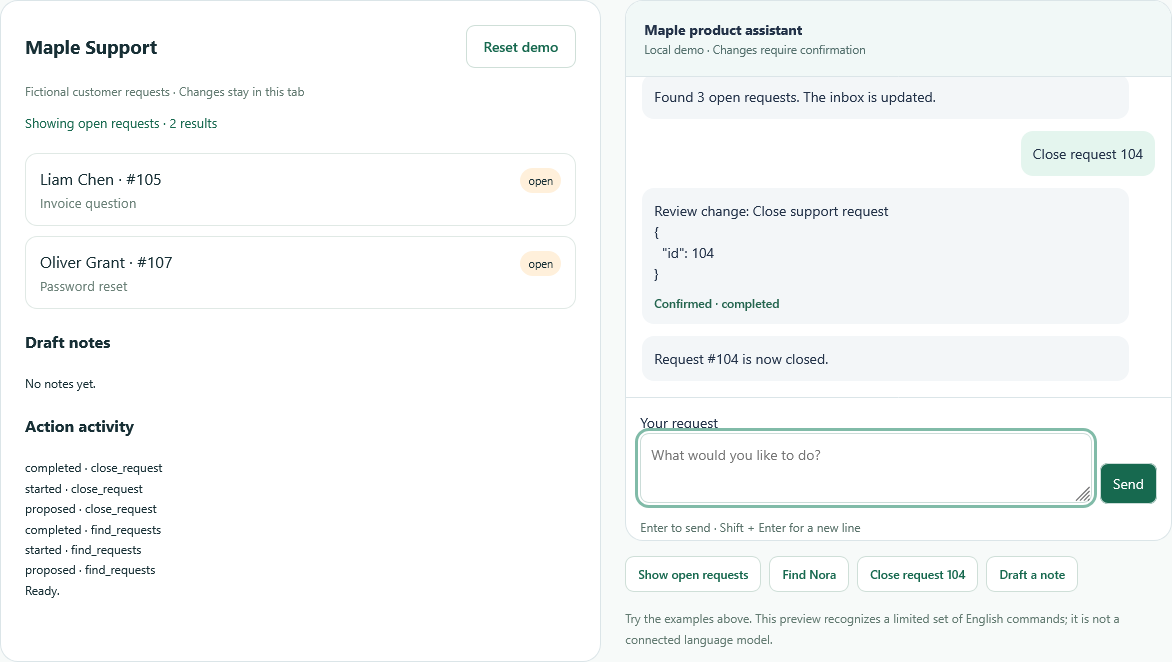Screen dimensions: 1172x662
Task: Click the Confirmed · completed status text
Action: click(x=716, y=304)
